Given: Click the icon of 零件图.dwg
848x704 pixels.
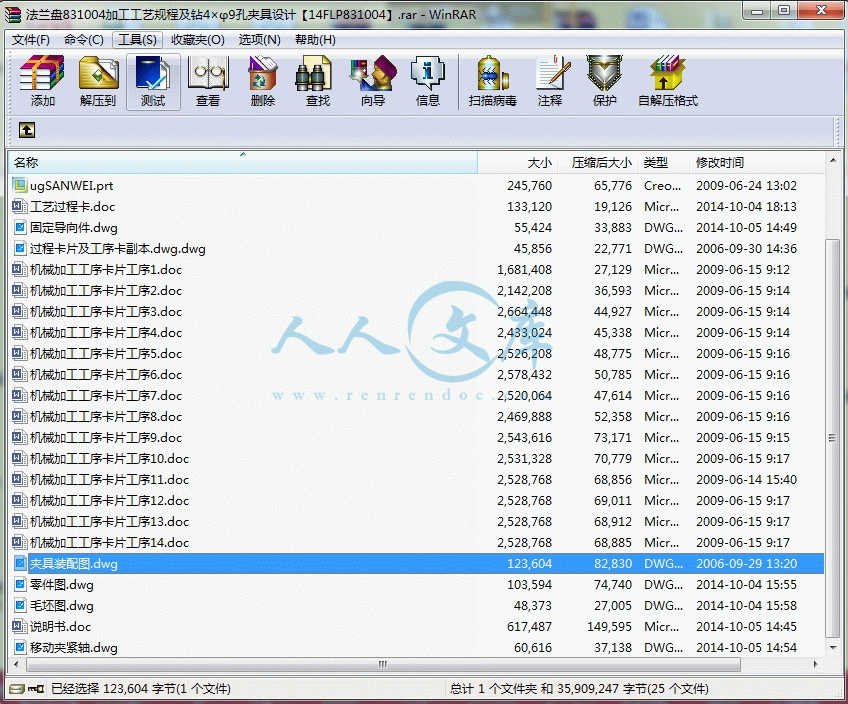Looking at the screenshot, I should [20, 585].
